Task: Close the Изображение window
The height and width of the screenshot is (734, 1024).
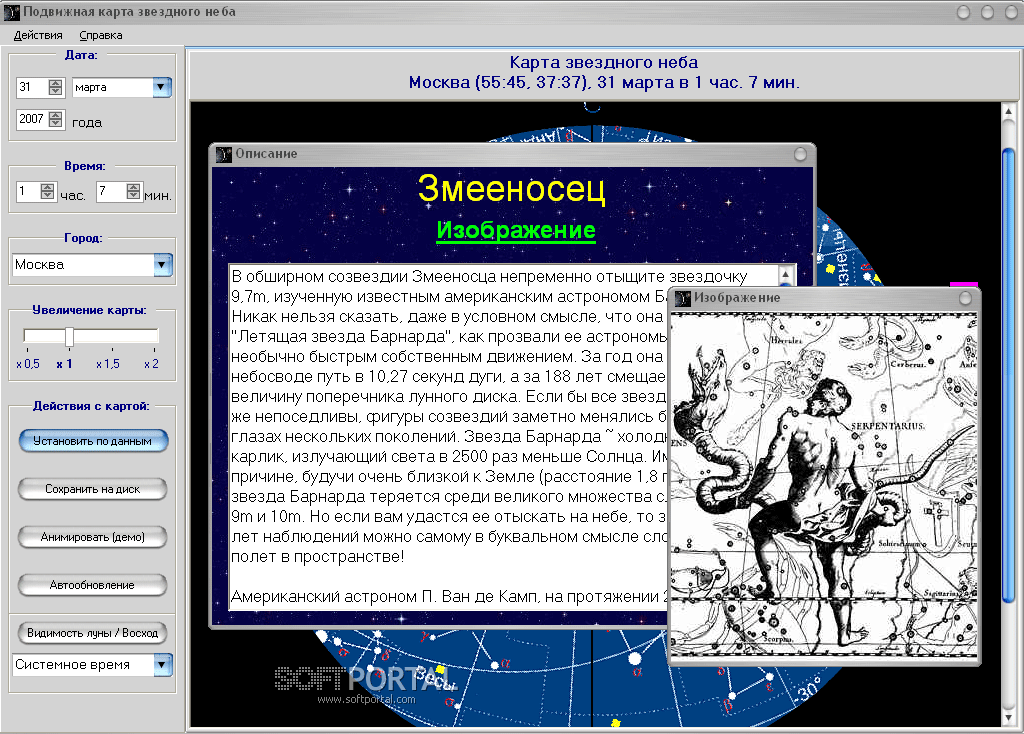Action: 965,298
